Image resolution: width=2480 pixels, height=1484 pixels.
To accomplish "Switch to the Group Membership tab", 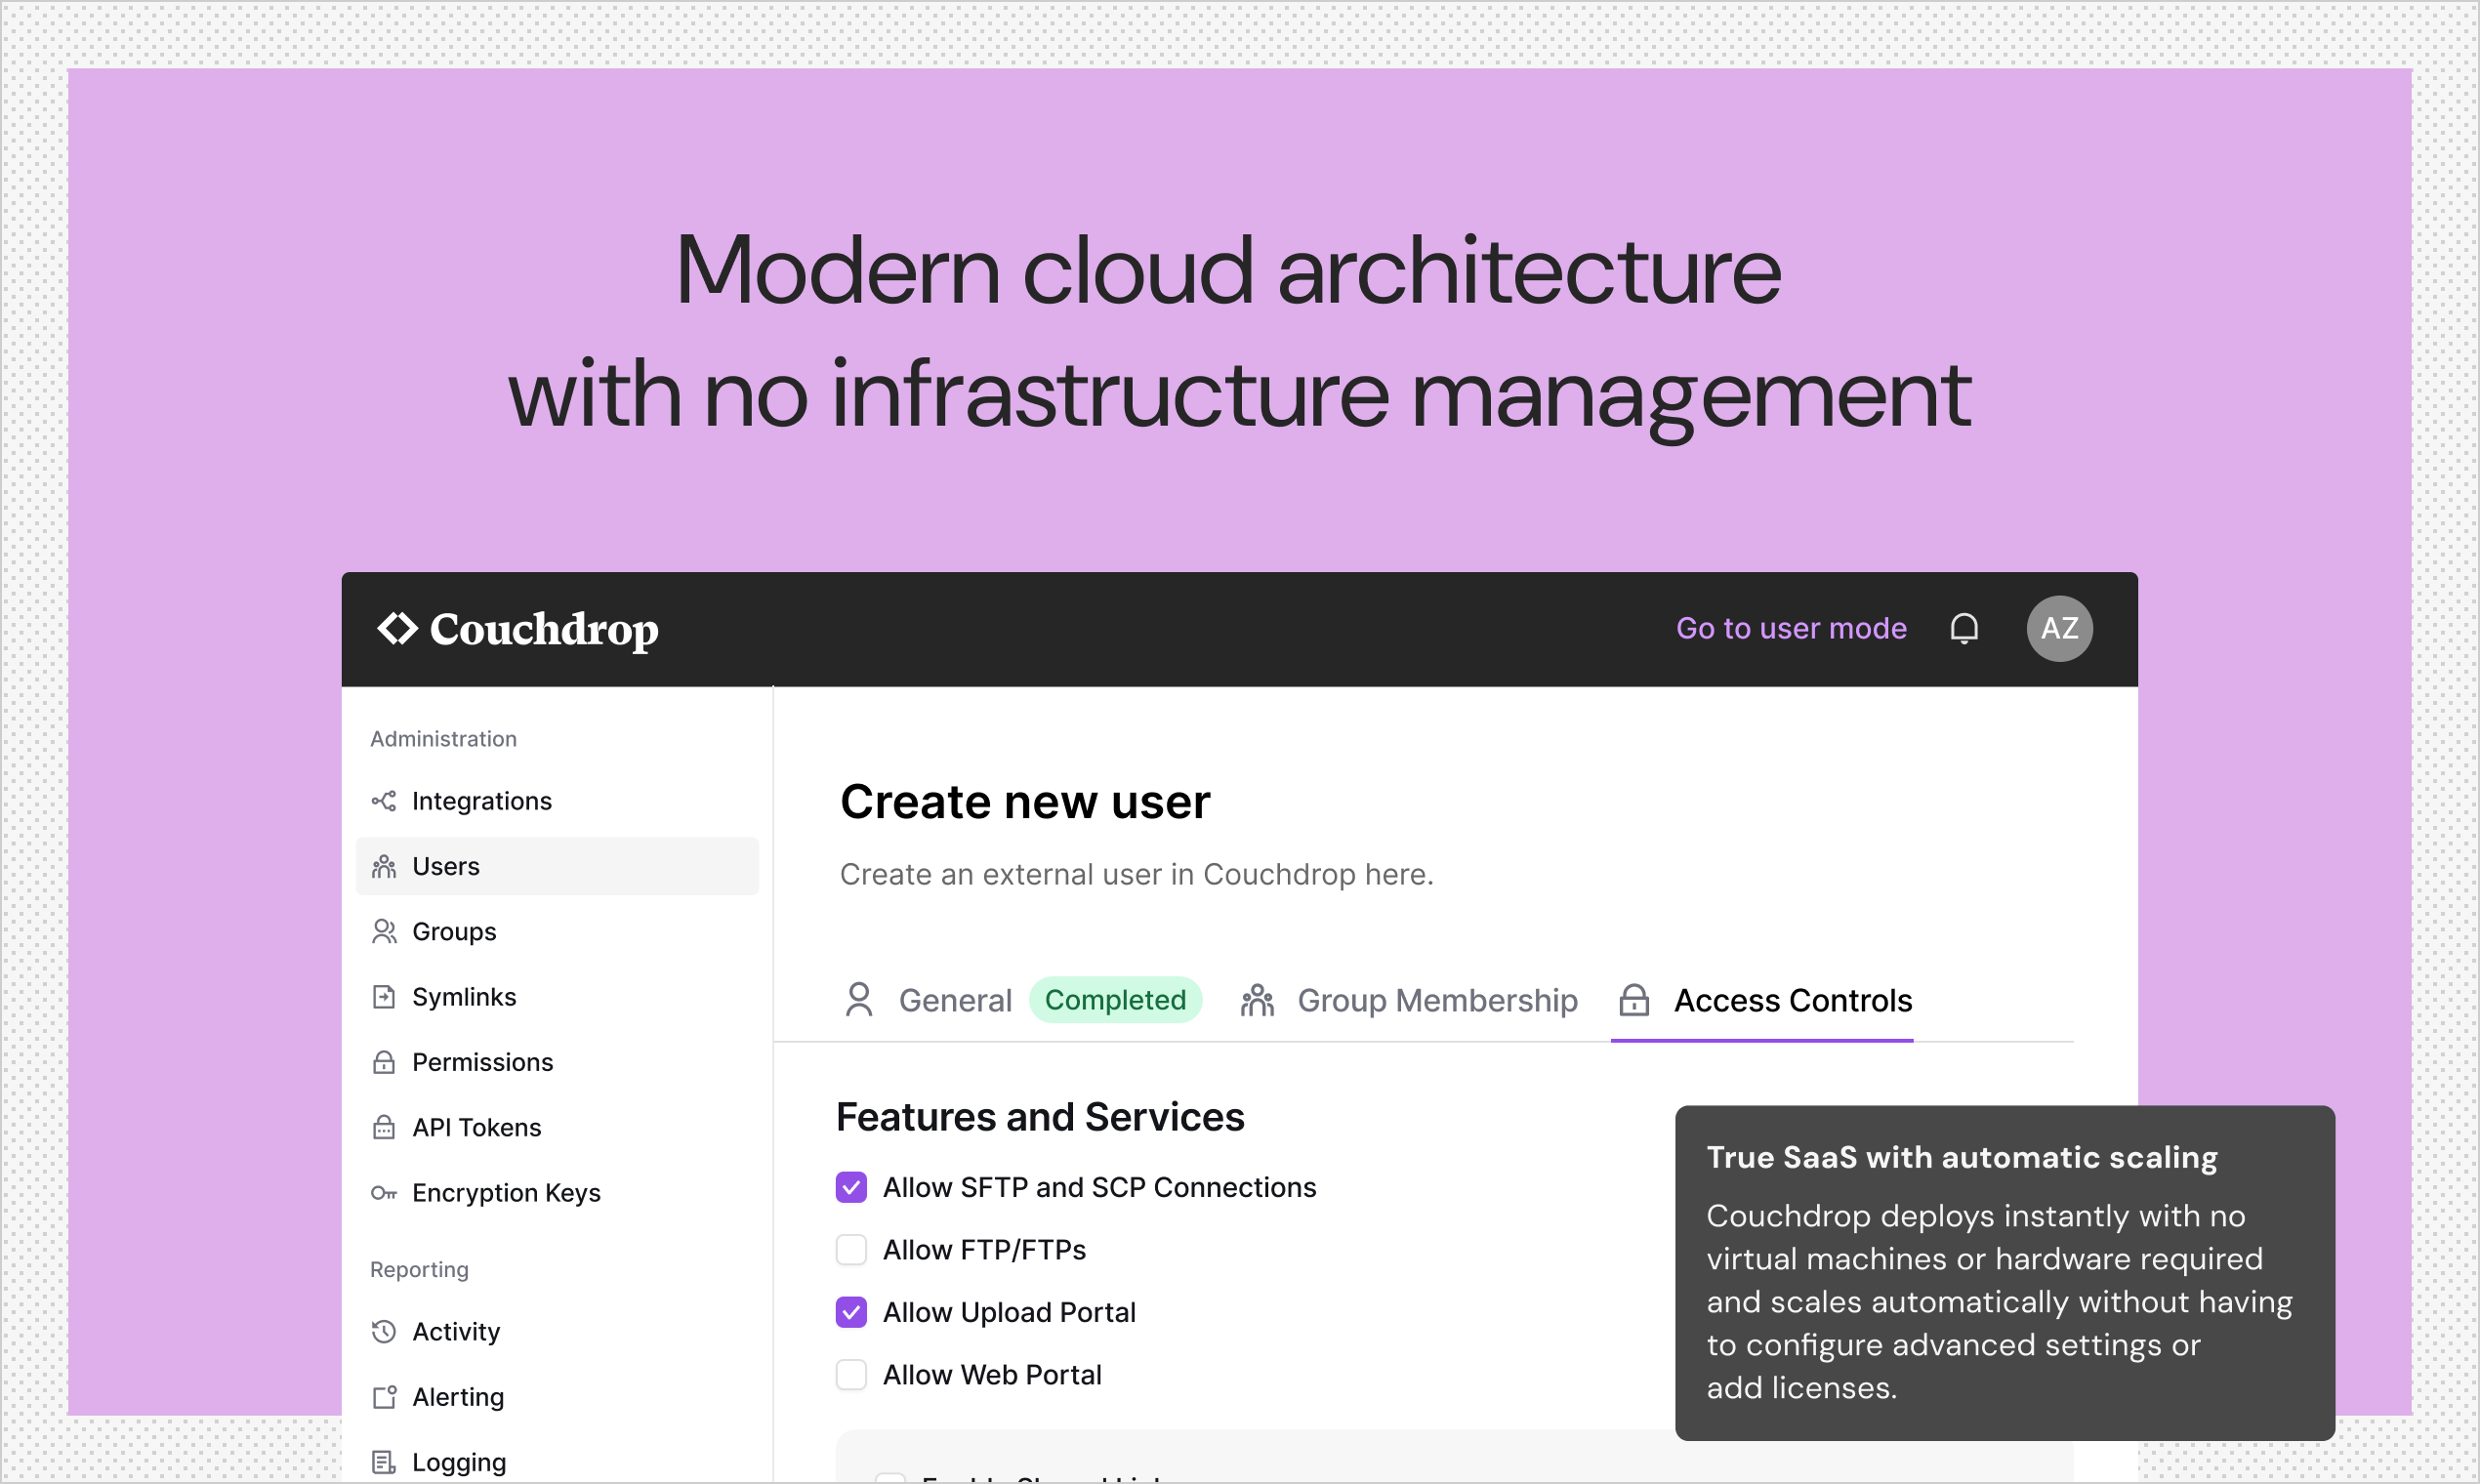I will coord(1436,1001).
